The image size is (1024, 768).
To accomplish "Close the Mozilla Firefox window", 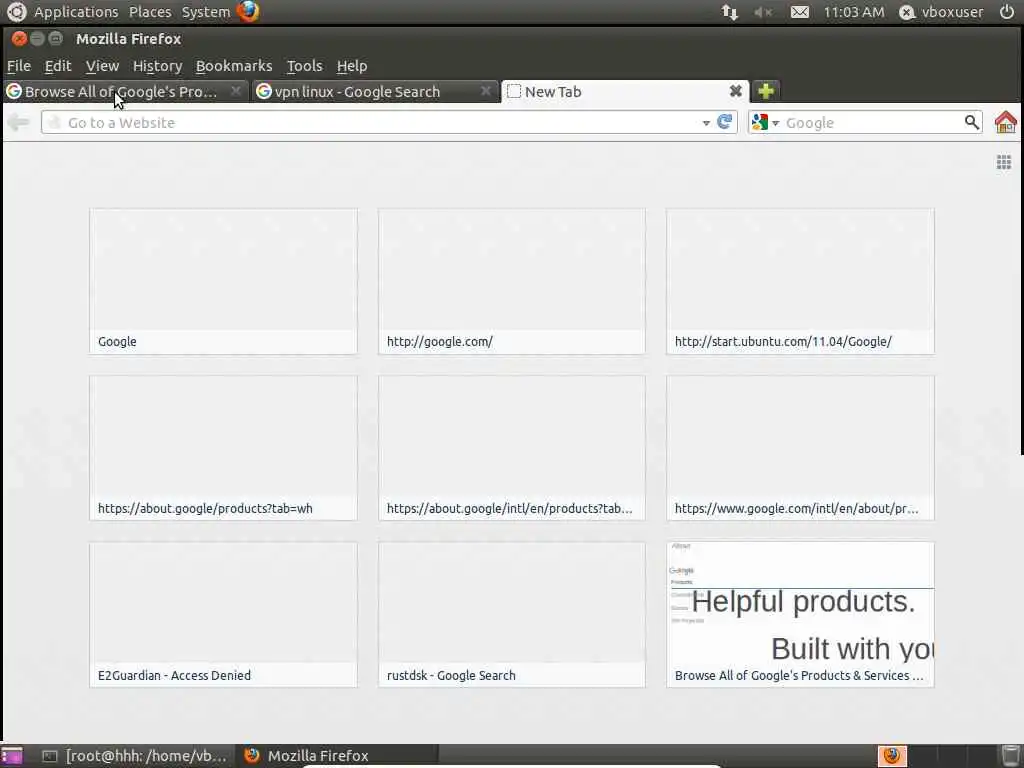I will 19,39.
